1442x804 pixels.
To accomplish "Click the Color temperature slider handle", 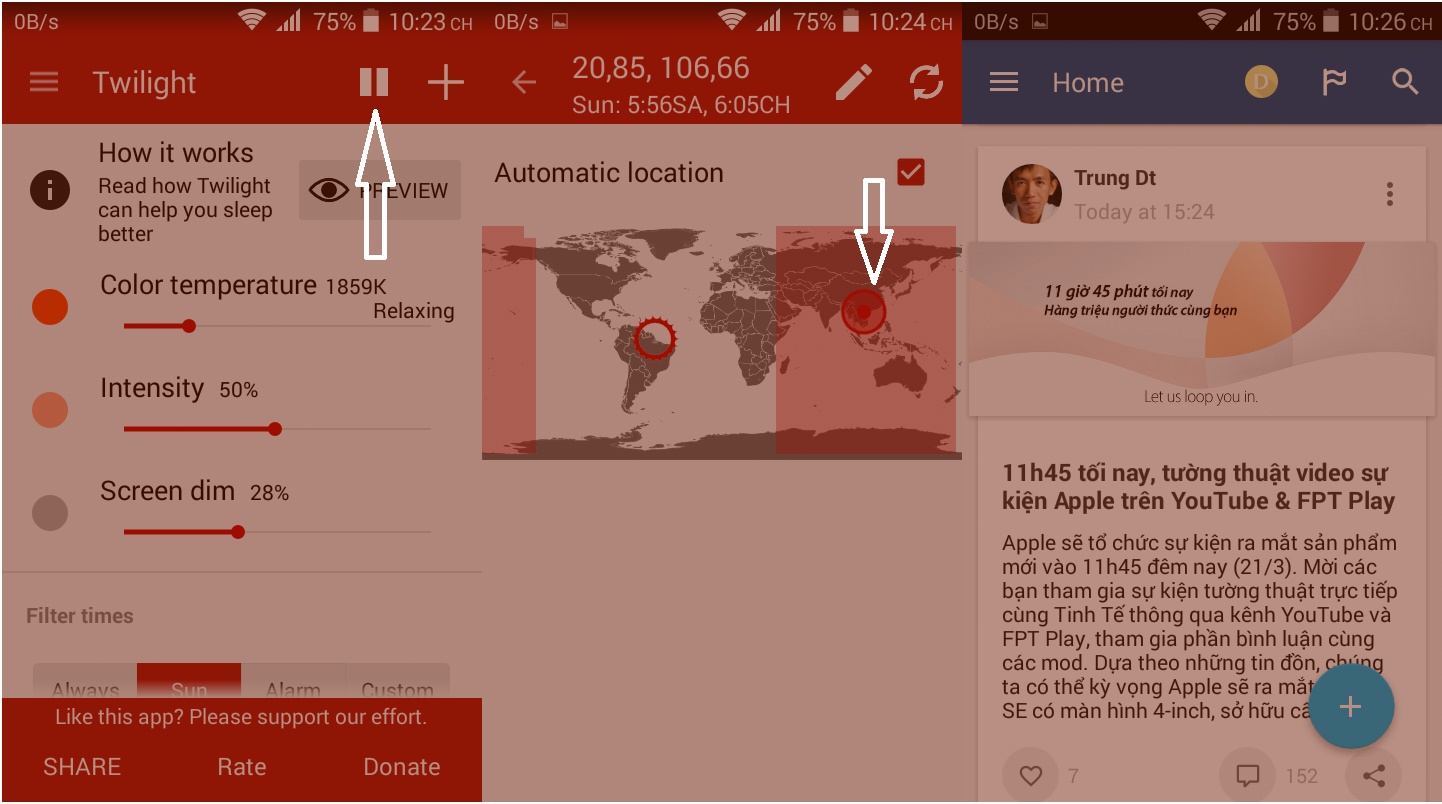I will click(189, 326).
